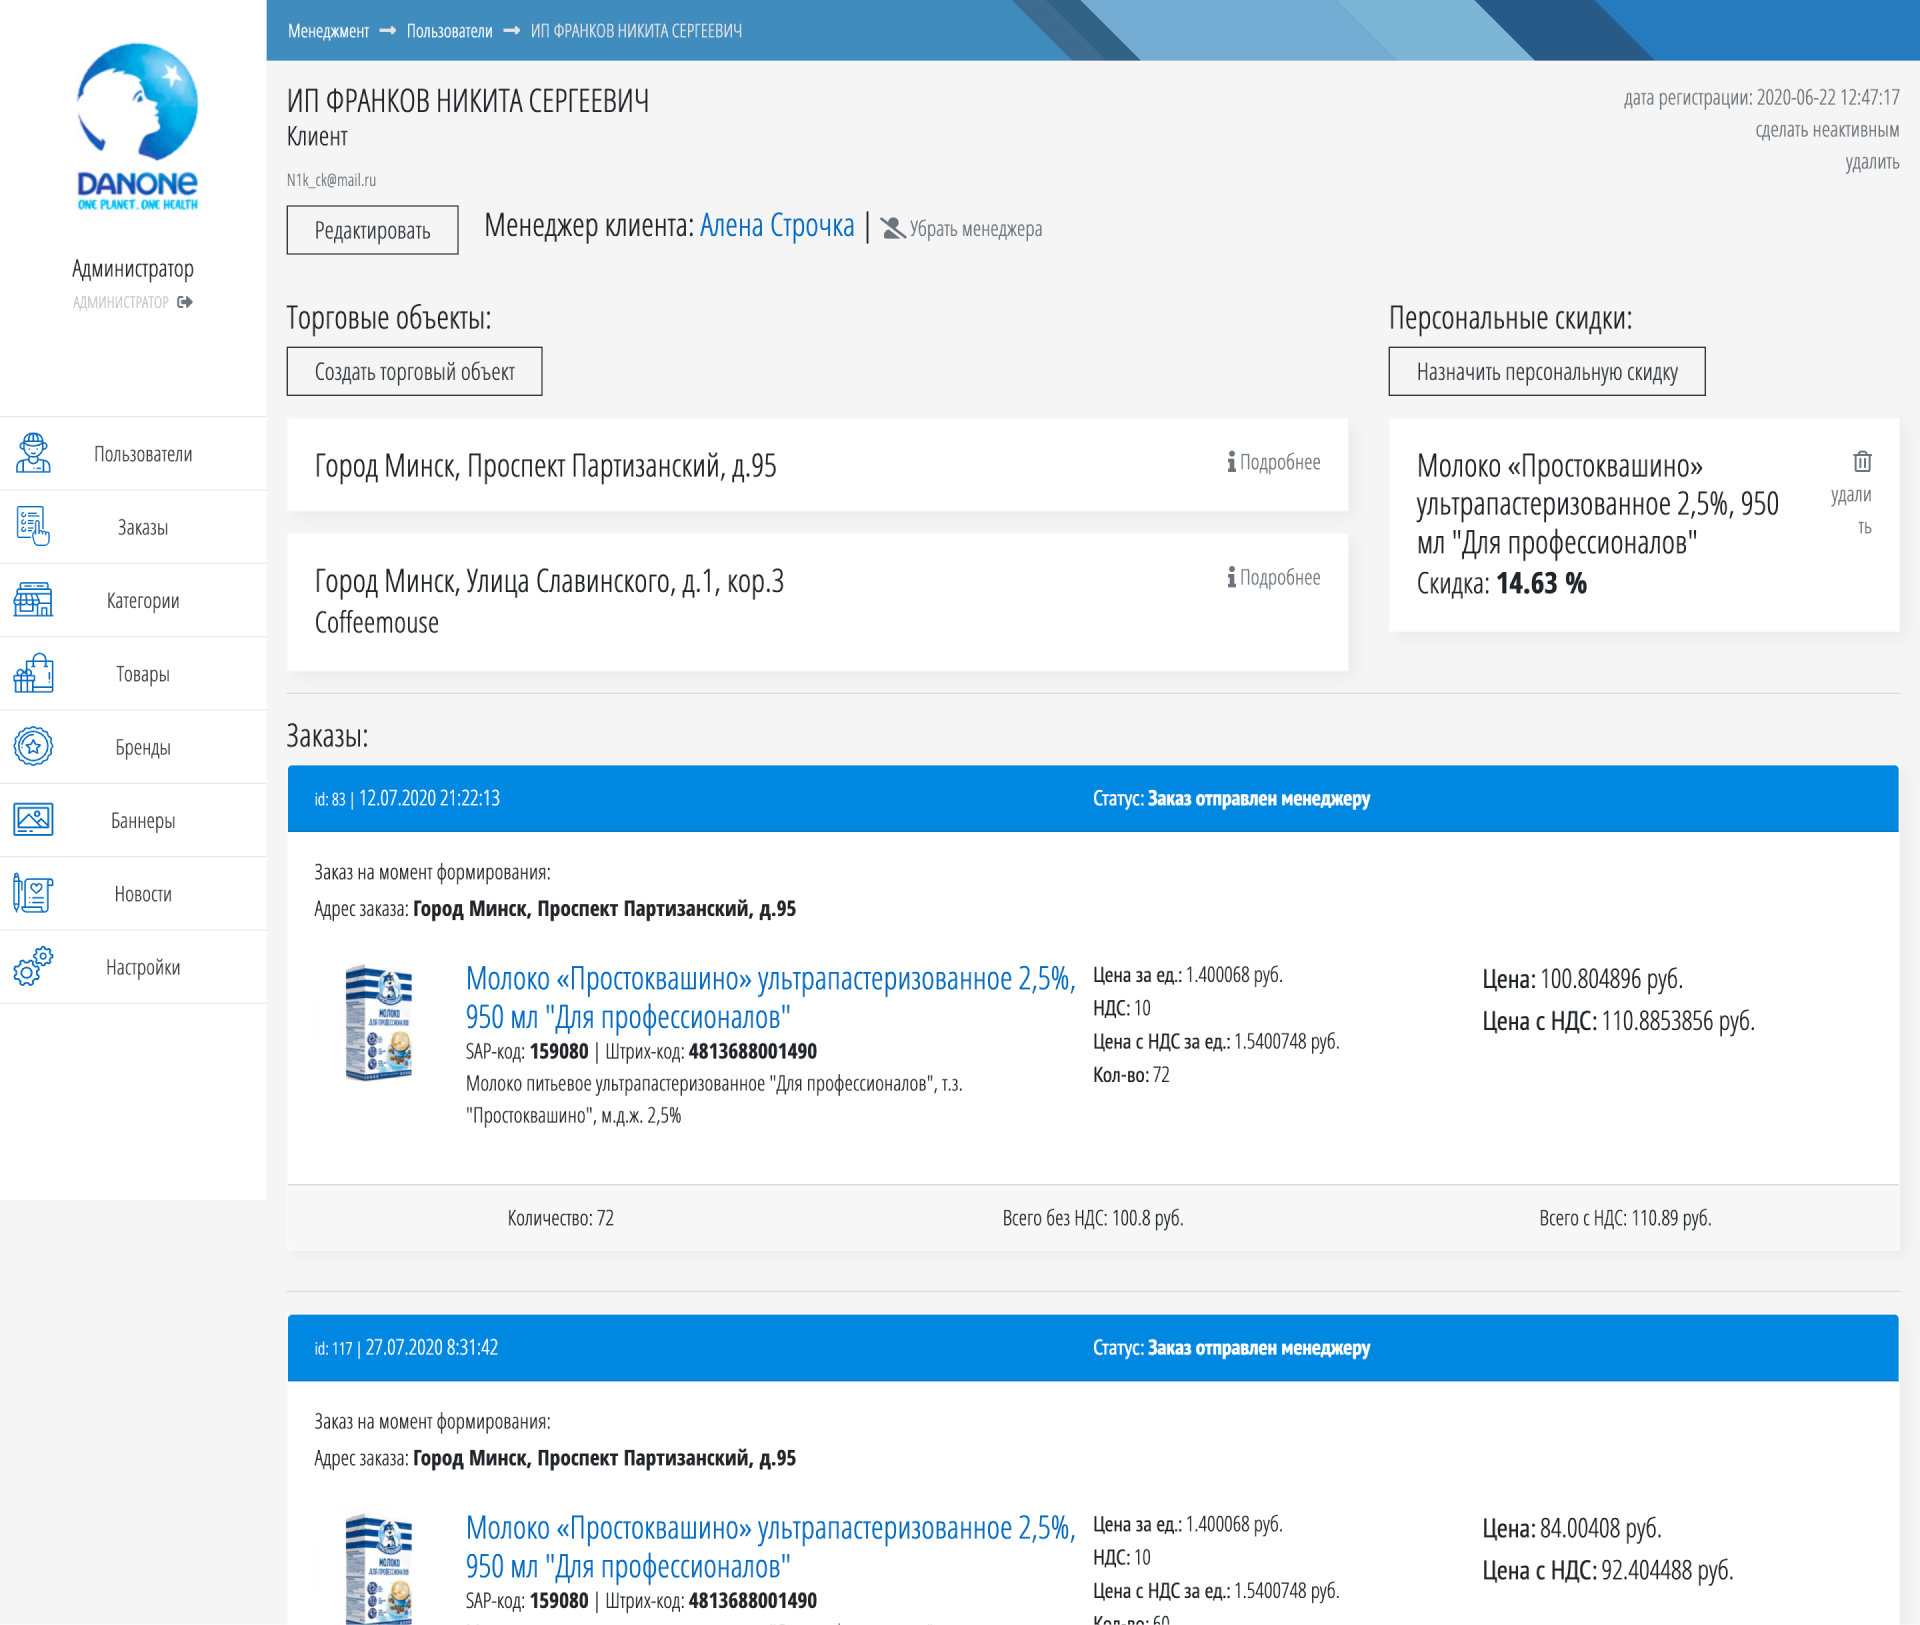The image size is (1920, 1625).
Task: Click info icon for Улица Славинского address
Action: tap(1232, 577)
